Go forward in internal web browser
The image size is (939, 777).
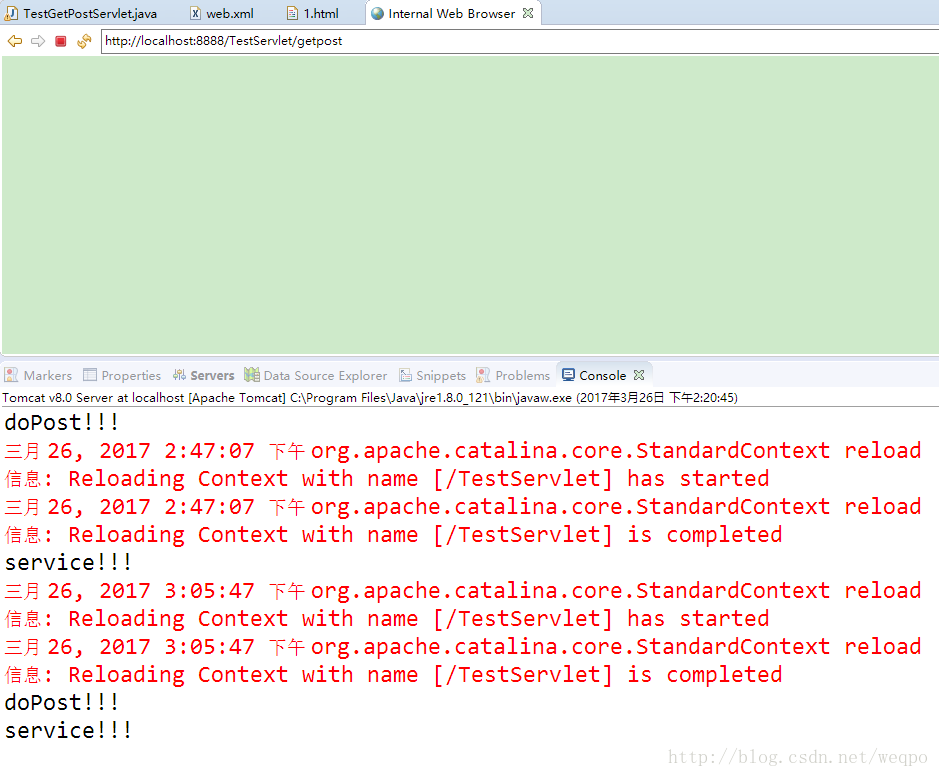click(38, 41)
